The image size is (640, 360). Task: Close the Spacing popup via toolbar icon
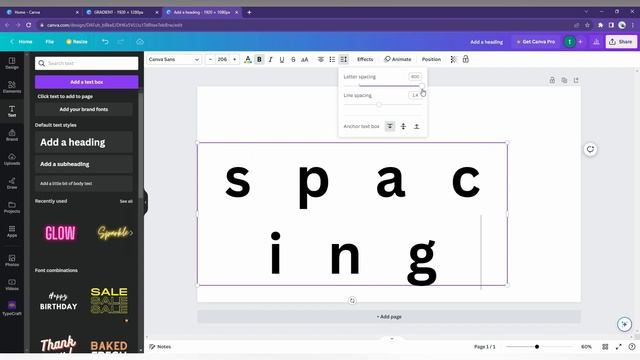coord(344,60)
